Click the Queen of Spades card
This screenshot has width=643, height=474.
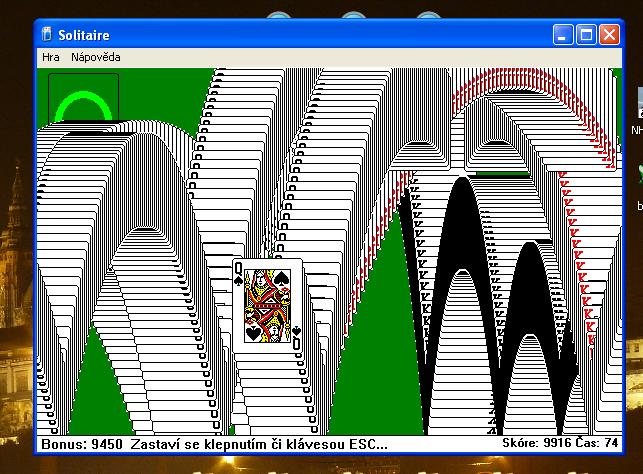[268, 305]
